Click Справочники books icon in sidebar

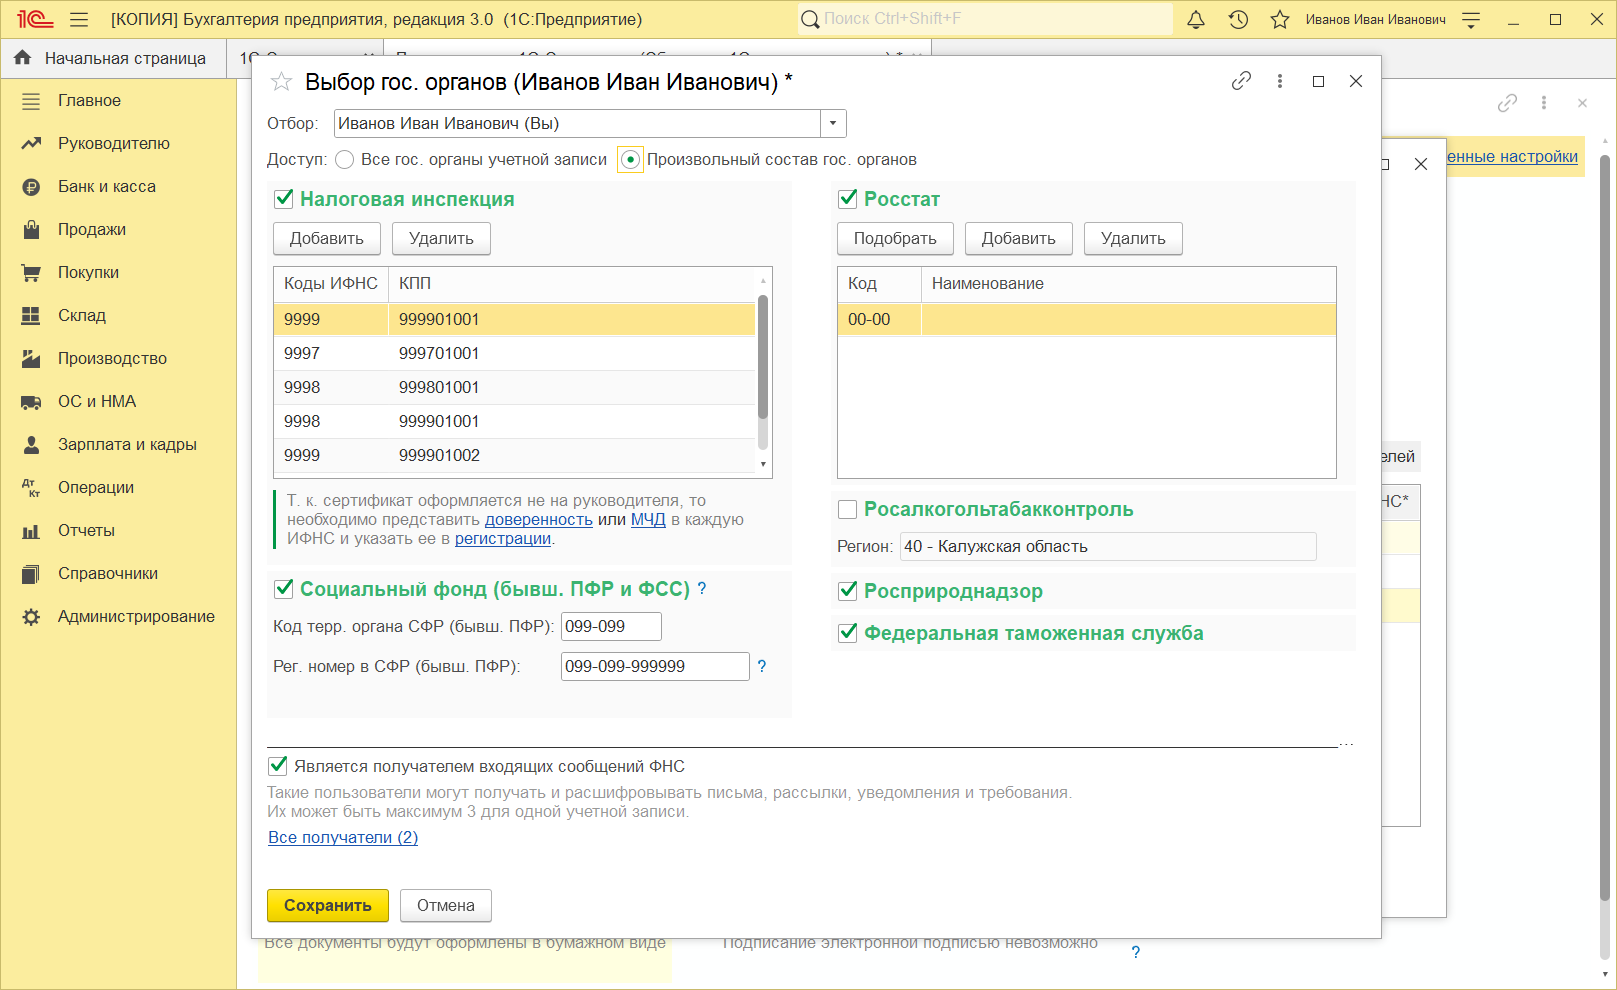coord(31,574)
